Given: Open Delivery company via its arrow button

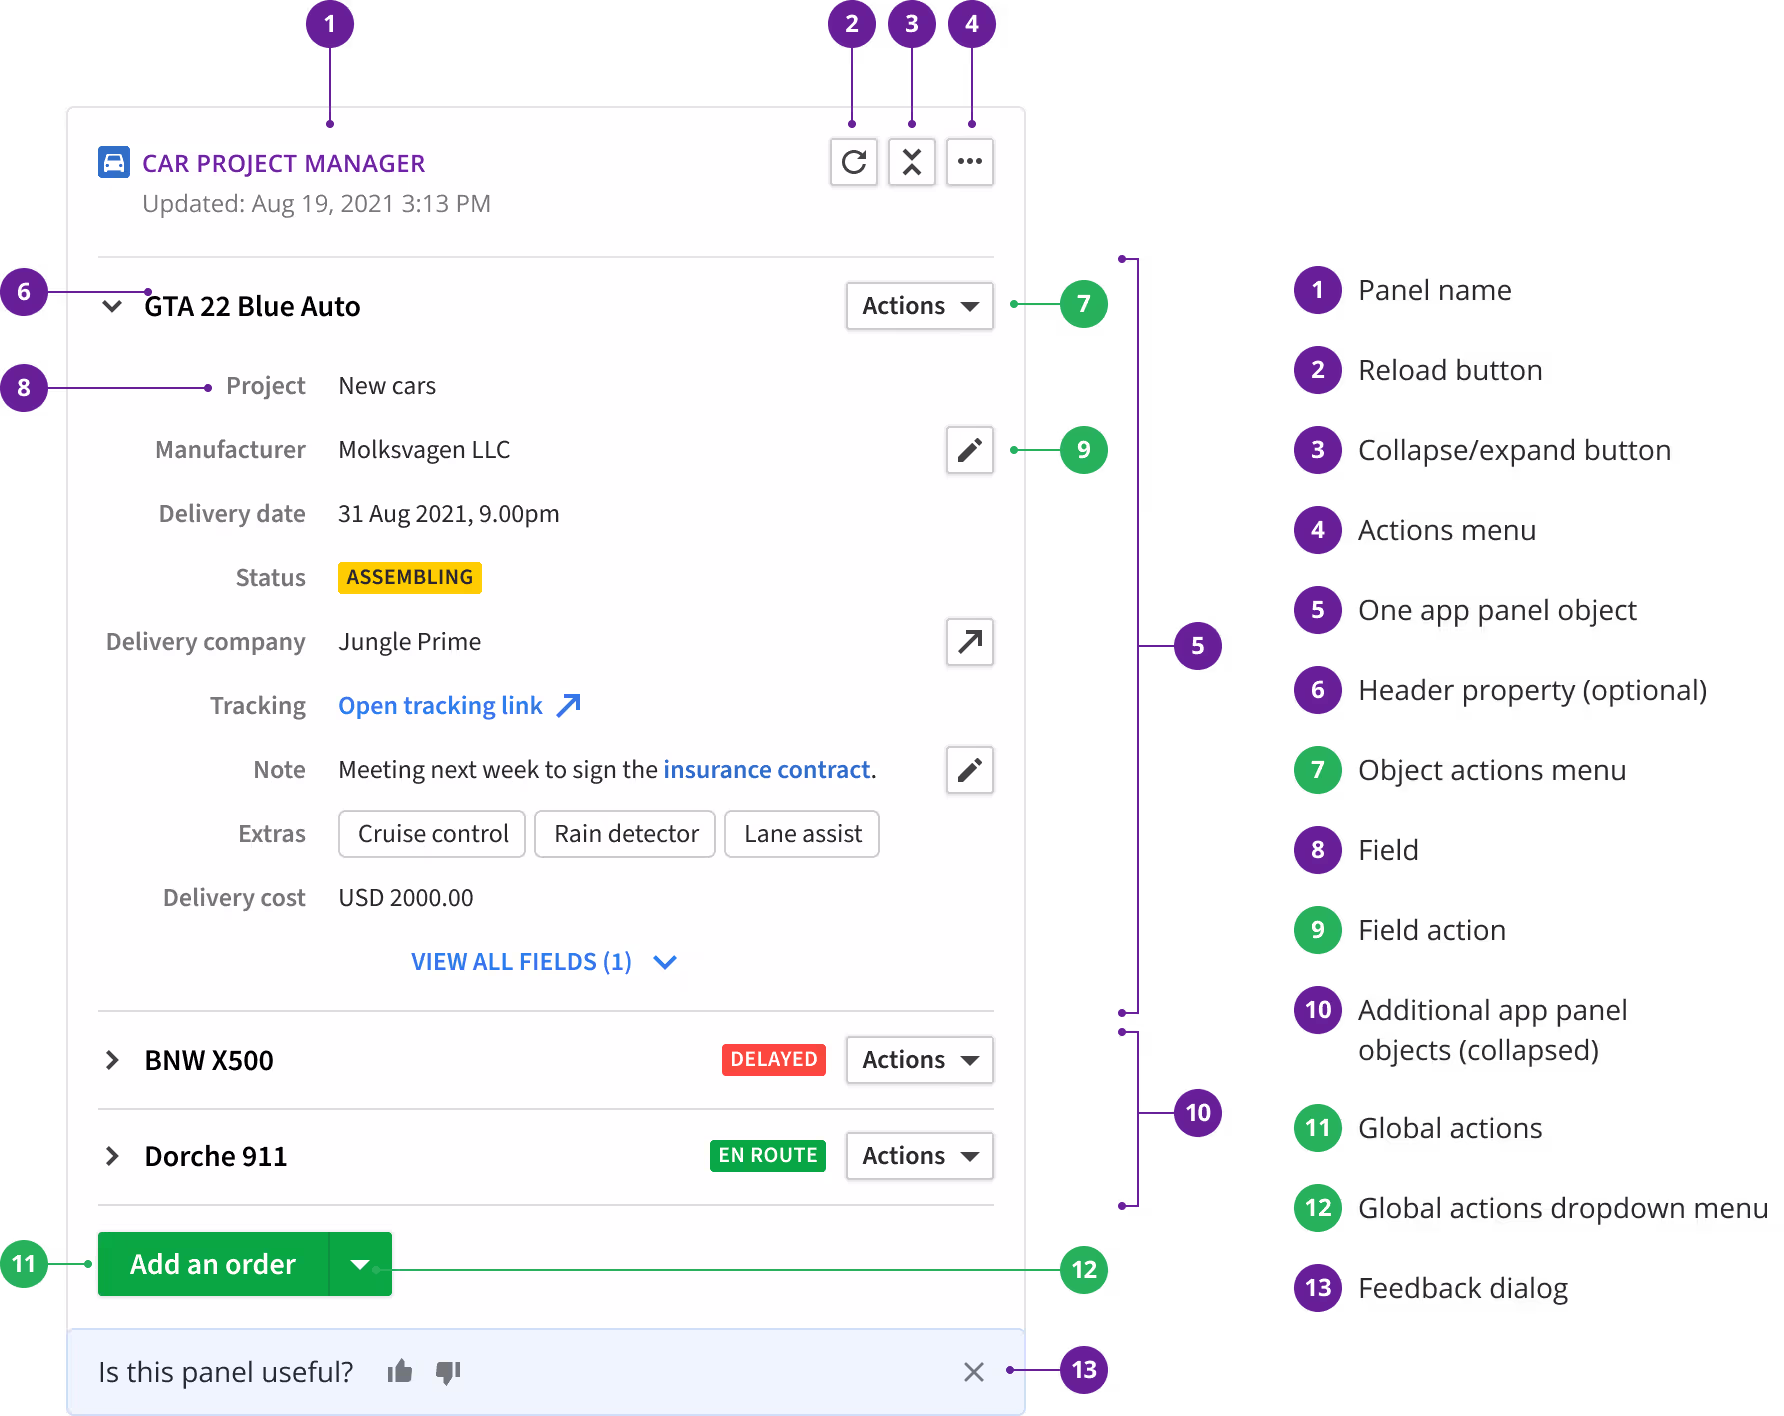Looking at the screenshot, I should click(969, 642).
